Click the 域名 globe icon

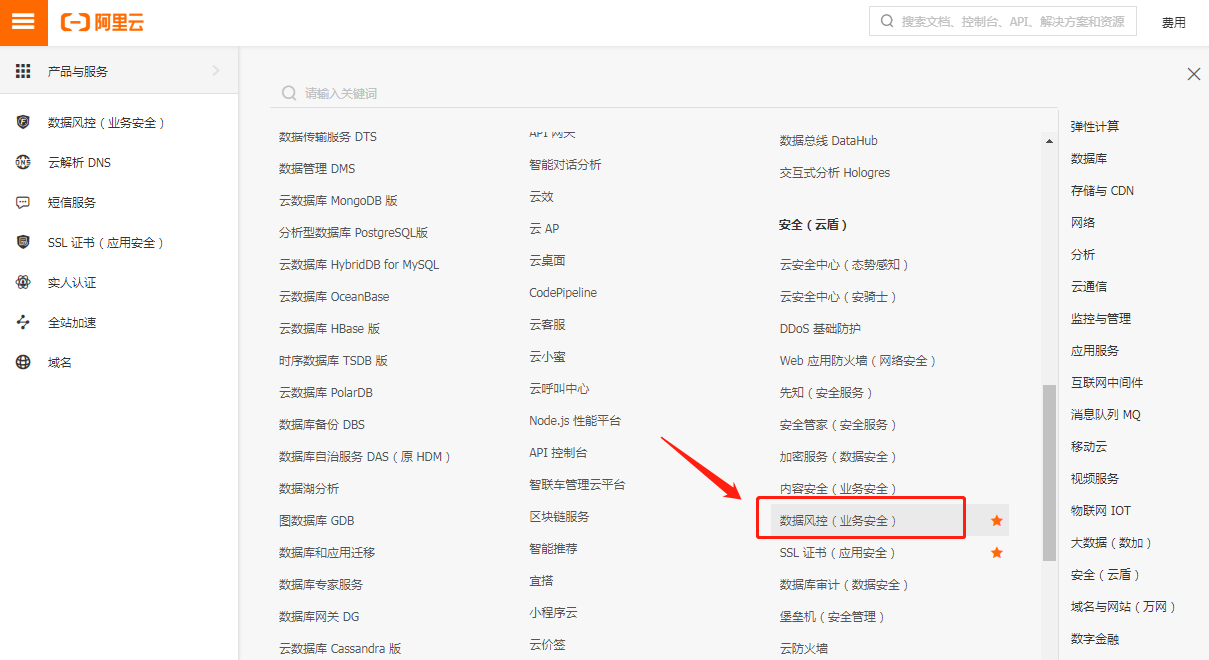(x=23, y=362)
